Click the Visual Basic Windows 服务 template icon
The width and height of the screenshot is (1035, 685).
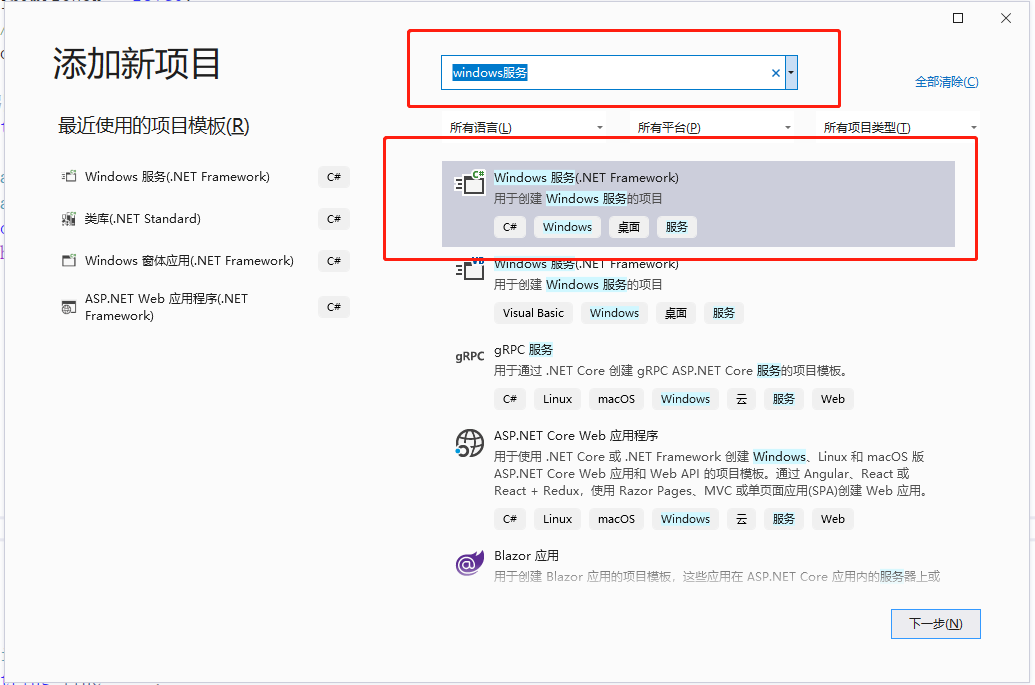(470, 268)
